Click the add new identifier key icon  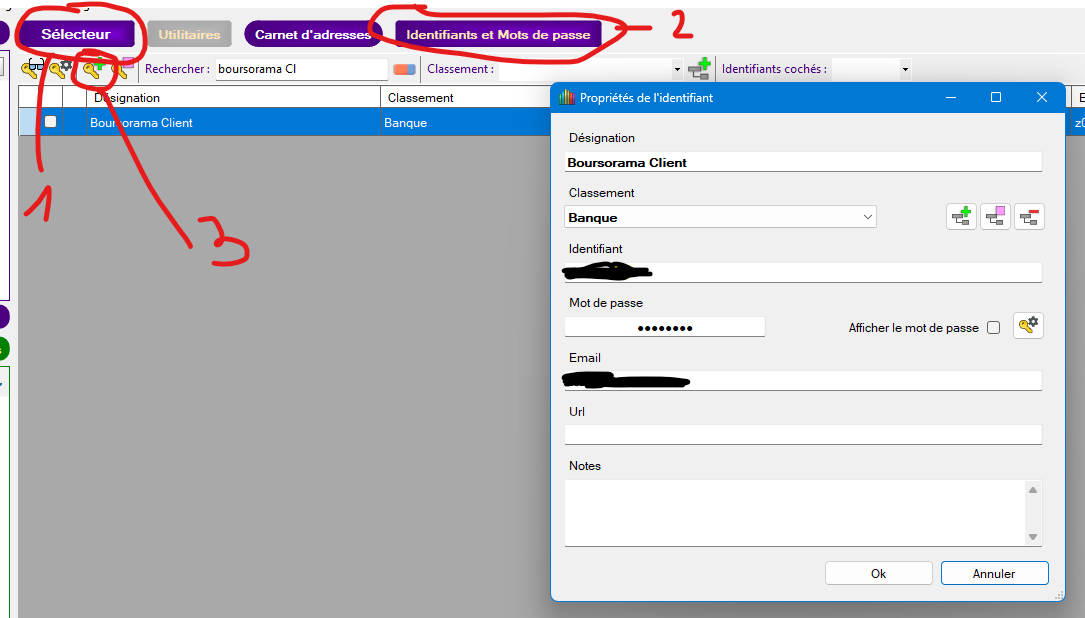point(95,69)
